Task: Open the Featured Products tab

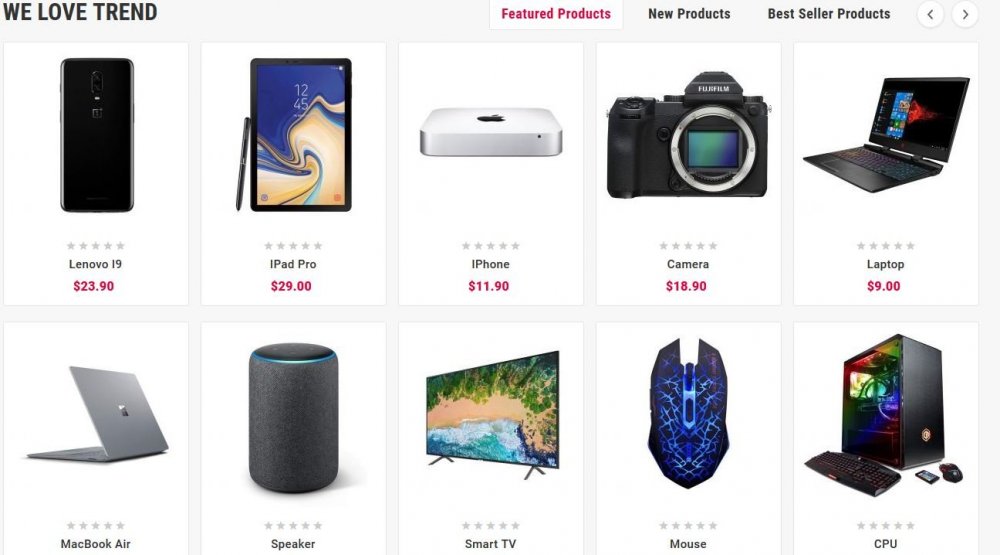Action: pyautogui.click(x=556, y=14)
